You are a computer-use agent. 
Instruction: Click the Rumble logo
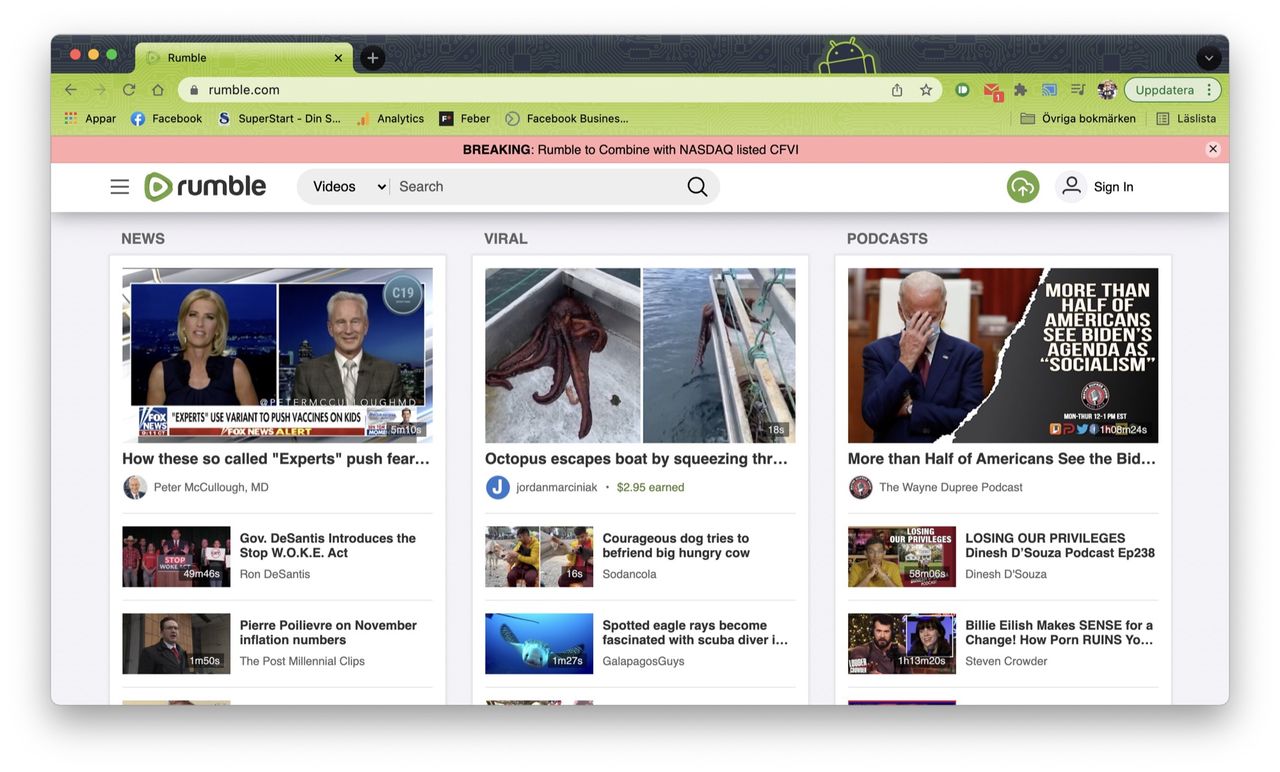[206, 187]
